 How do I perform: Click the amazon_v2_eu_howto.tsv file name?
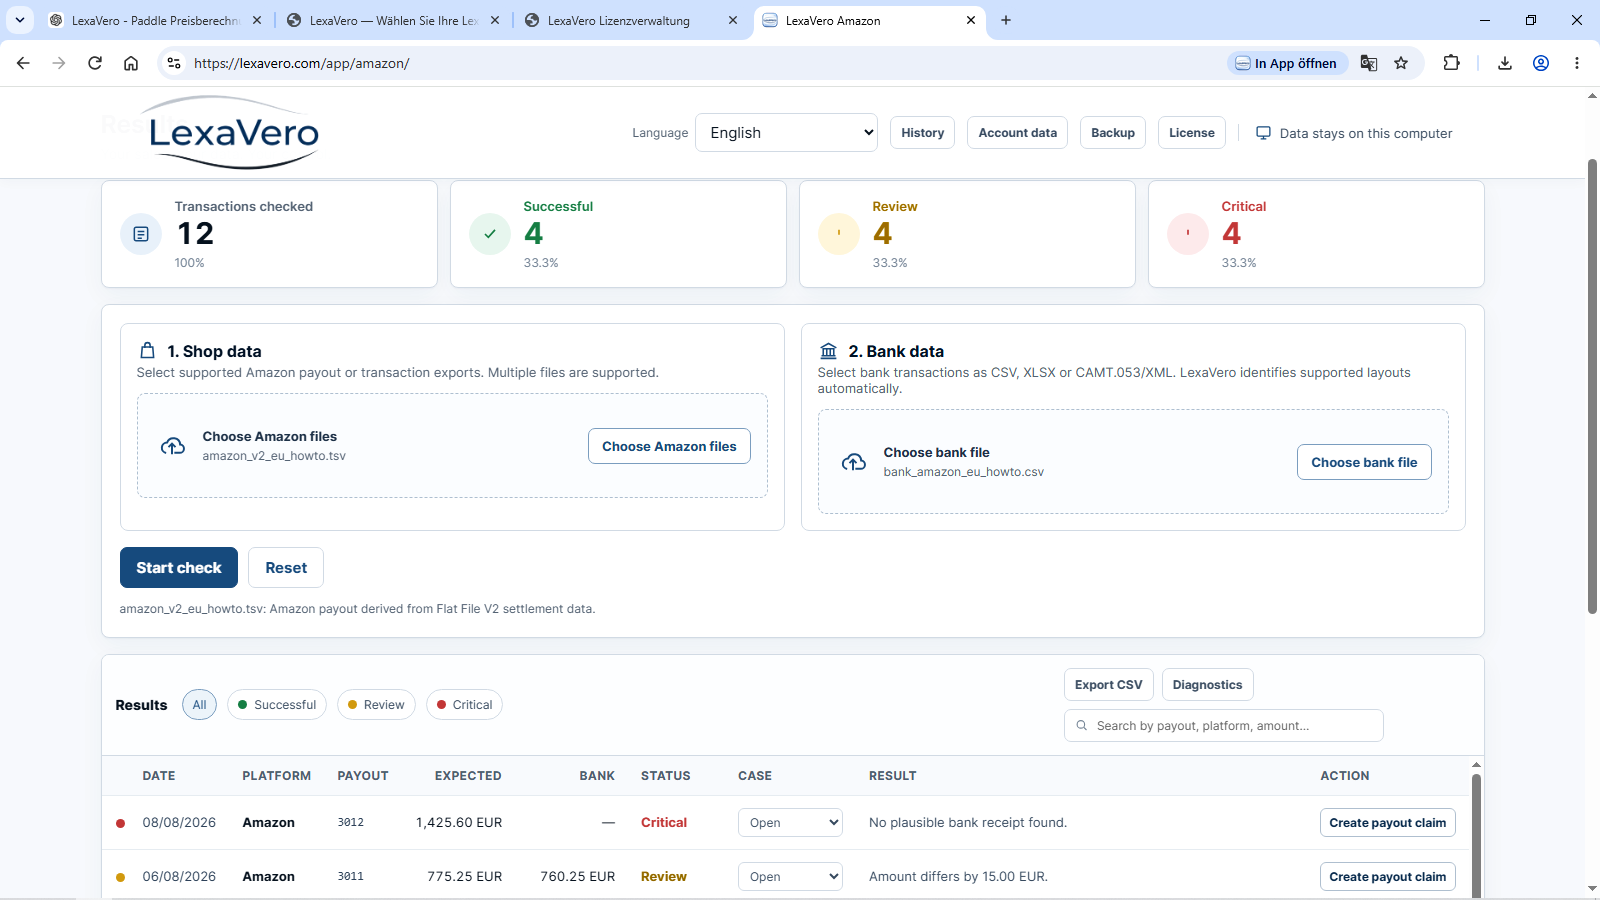pos(274,456)
